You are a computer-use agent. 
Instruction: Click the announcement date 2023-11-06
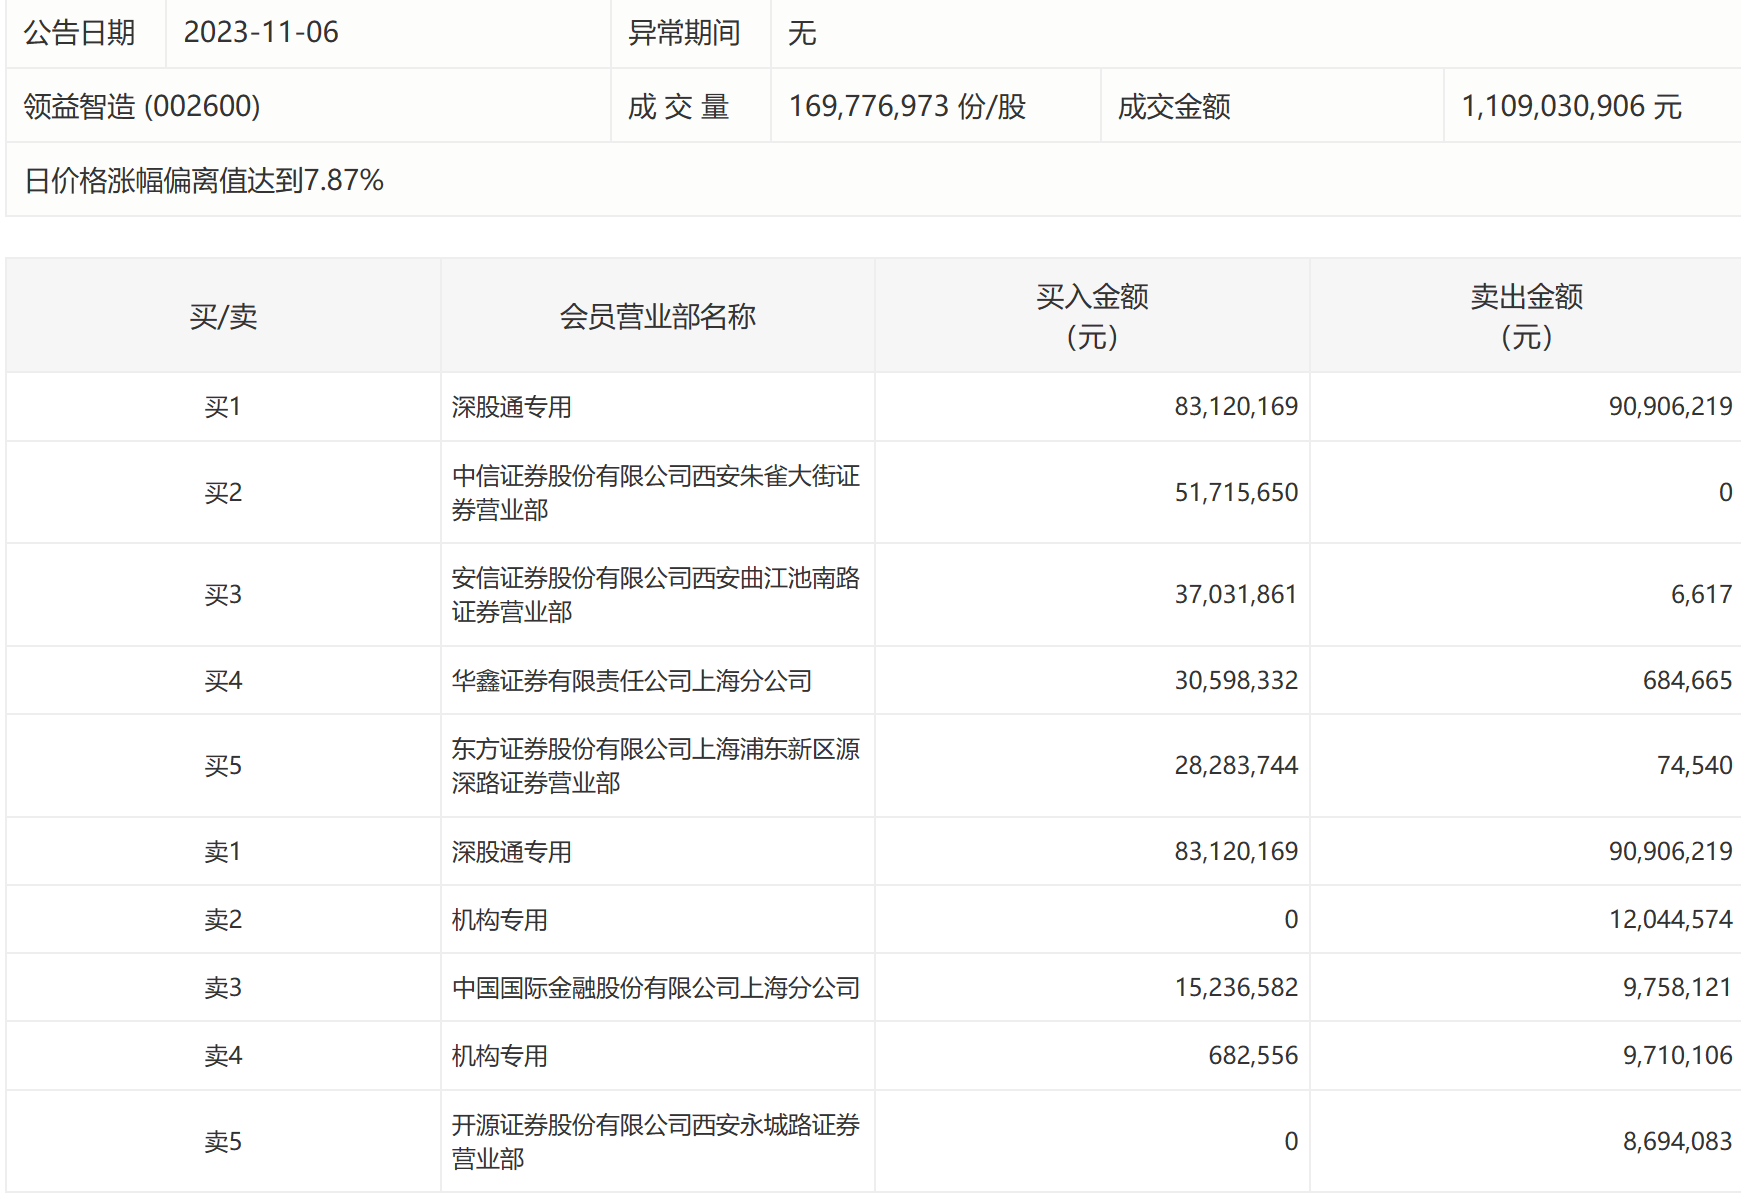tap(261, 33)
